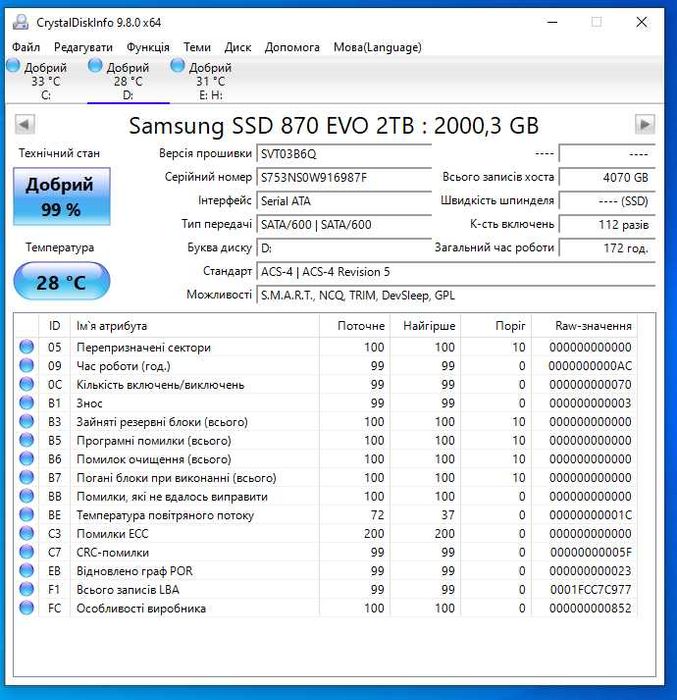The width and height of the screenshot is (677, 700).
Task: Click the serial number field S753NS0W916987F
Action: pyautogui.click(x=344, y=178)
